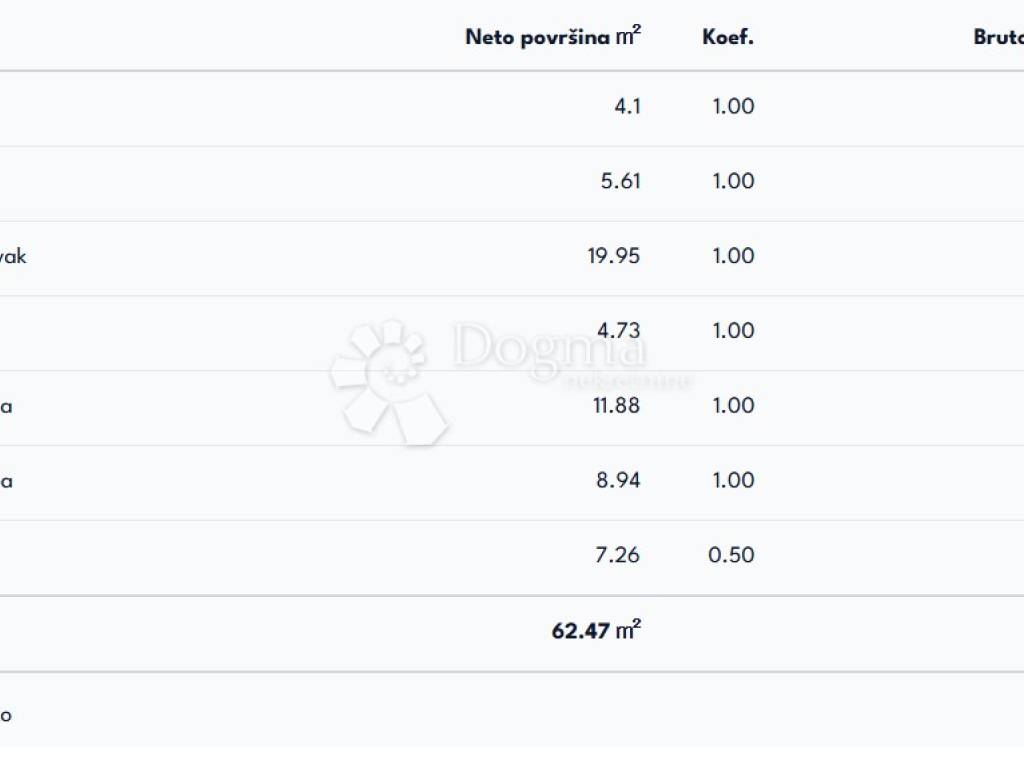Click the partially visible "Bruto" column header
Viewport: 1024px width, 768px height.
point(998,37)
